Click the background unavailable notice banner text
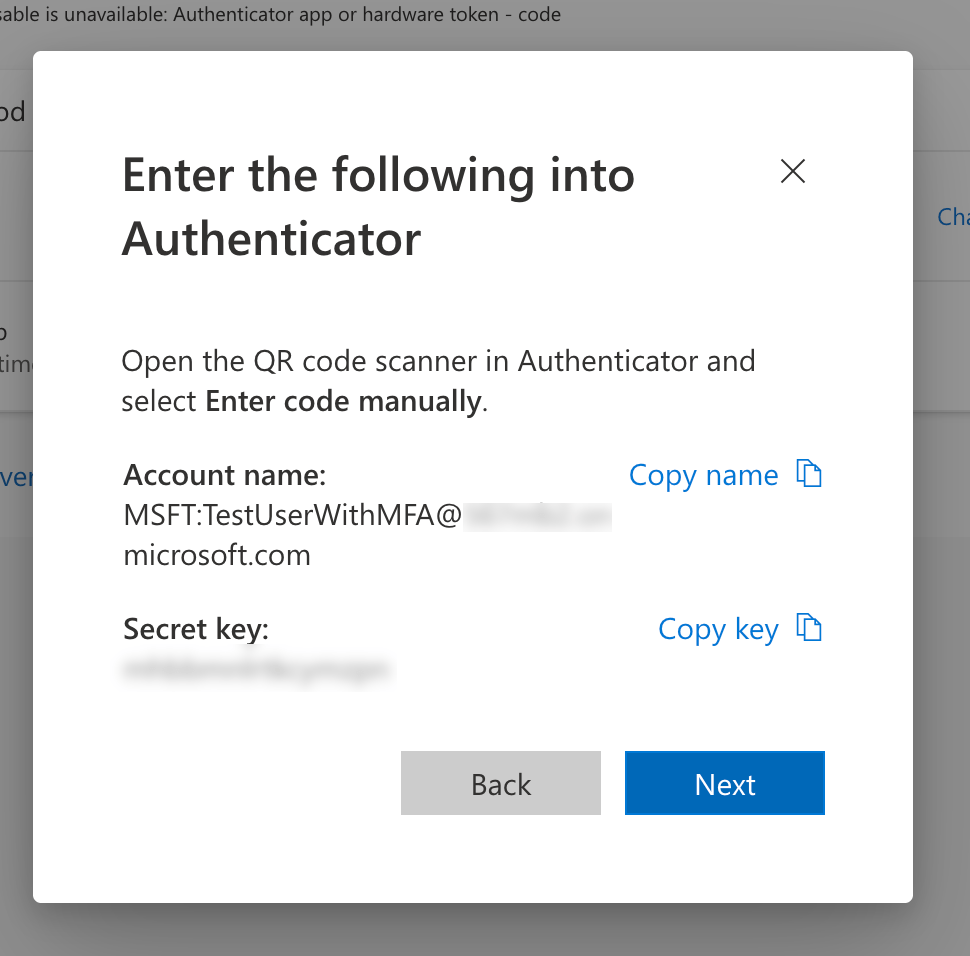 280,14
